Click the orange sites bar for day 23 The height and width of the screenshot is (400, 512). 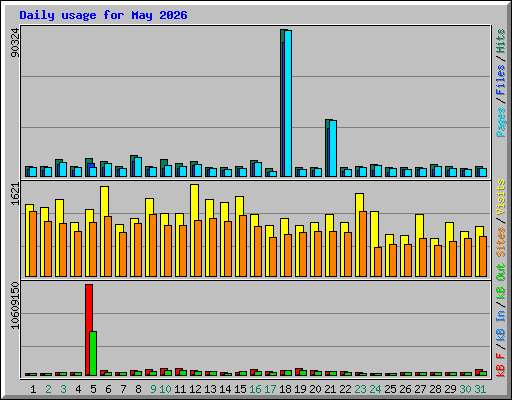click(363, 244)
